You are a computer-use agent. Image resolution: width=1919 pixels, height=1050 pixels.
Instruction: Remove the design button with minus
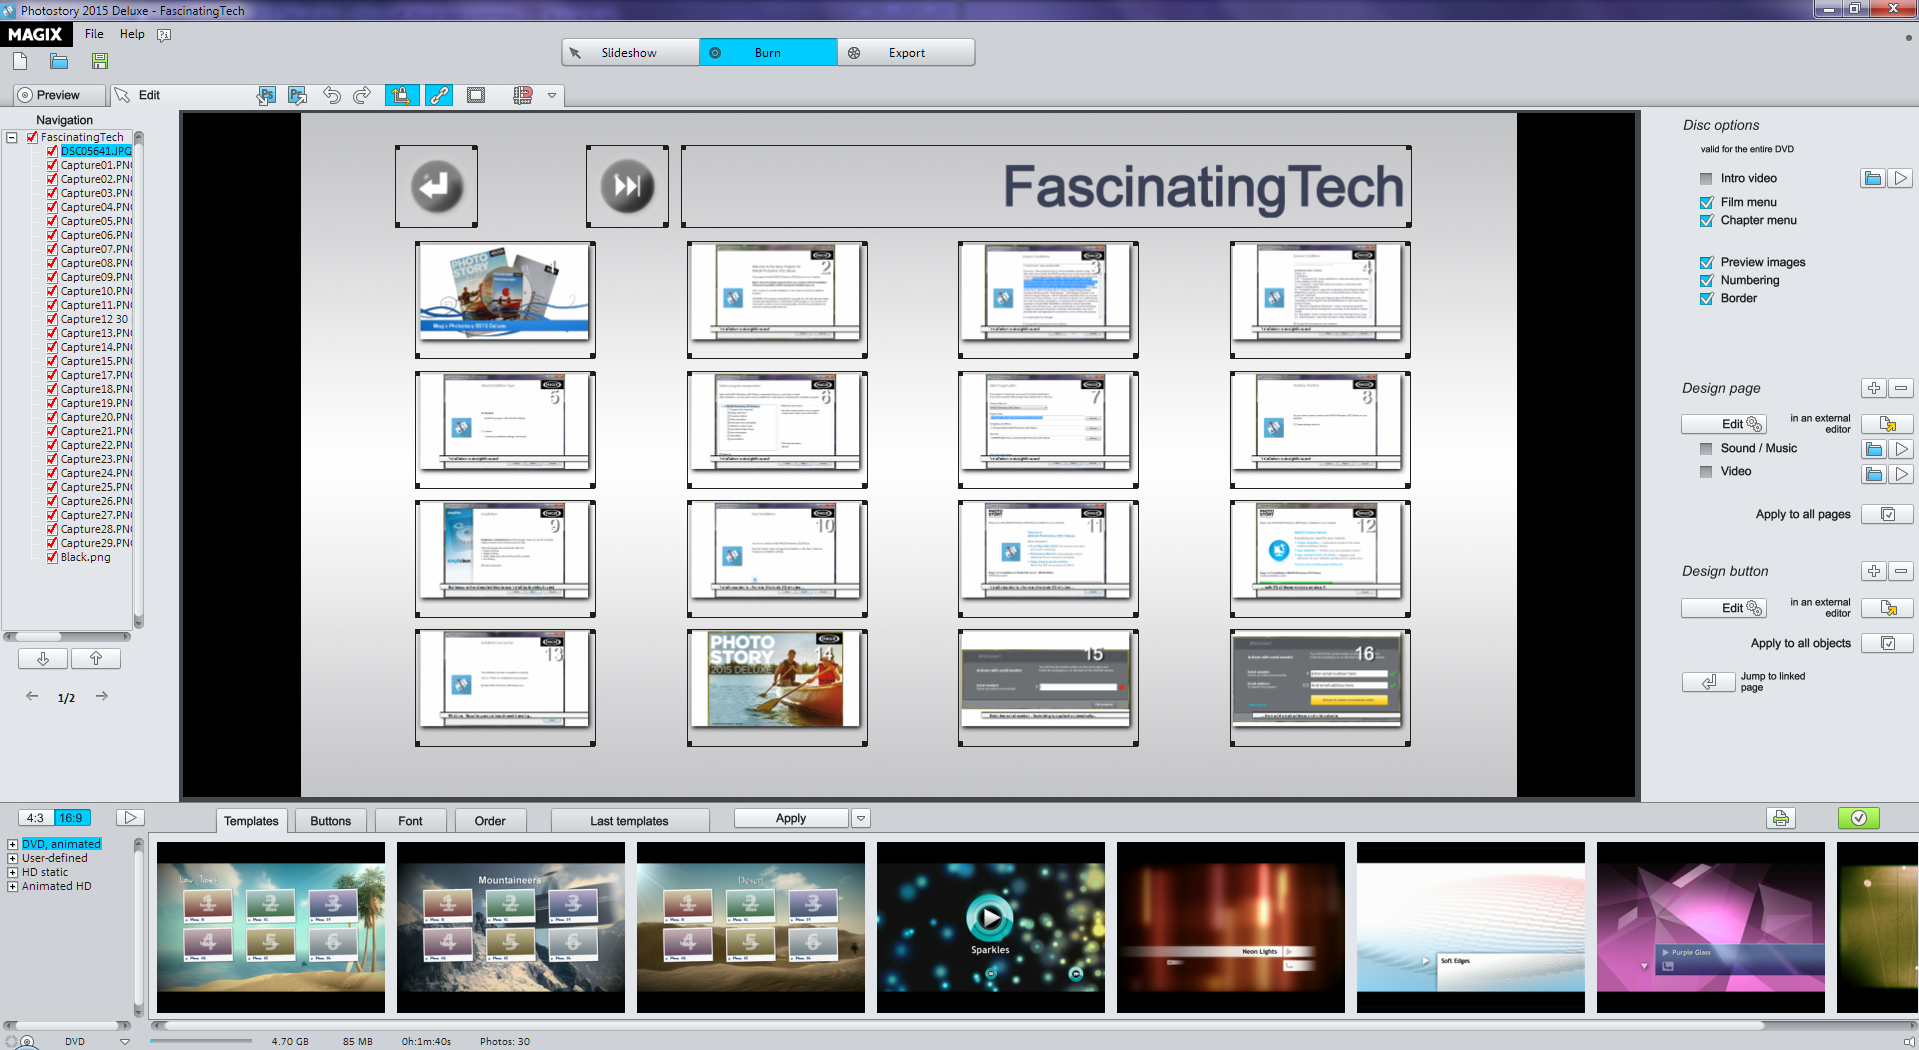click(1901, 571)
